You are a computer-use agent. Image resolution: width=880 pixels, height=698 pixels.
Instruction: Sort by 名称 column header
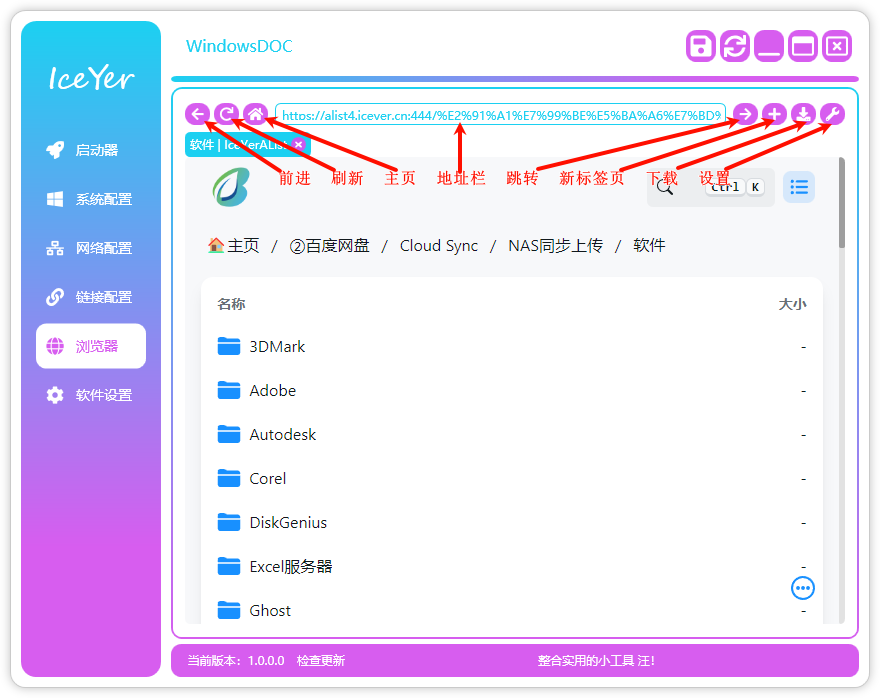click(231, 304)
